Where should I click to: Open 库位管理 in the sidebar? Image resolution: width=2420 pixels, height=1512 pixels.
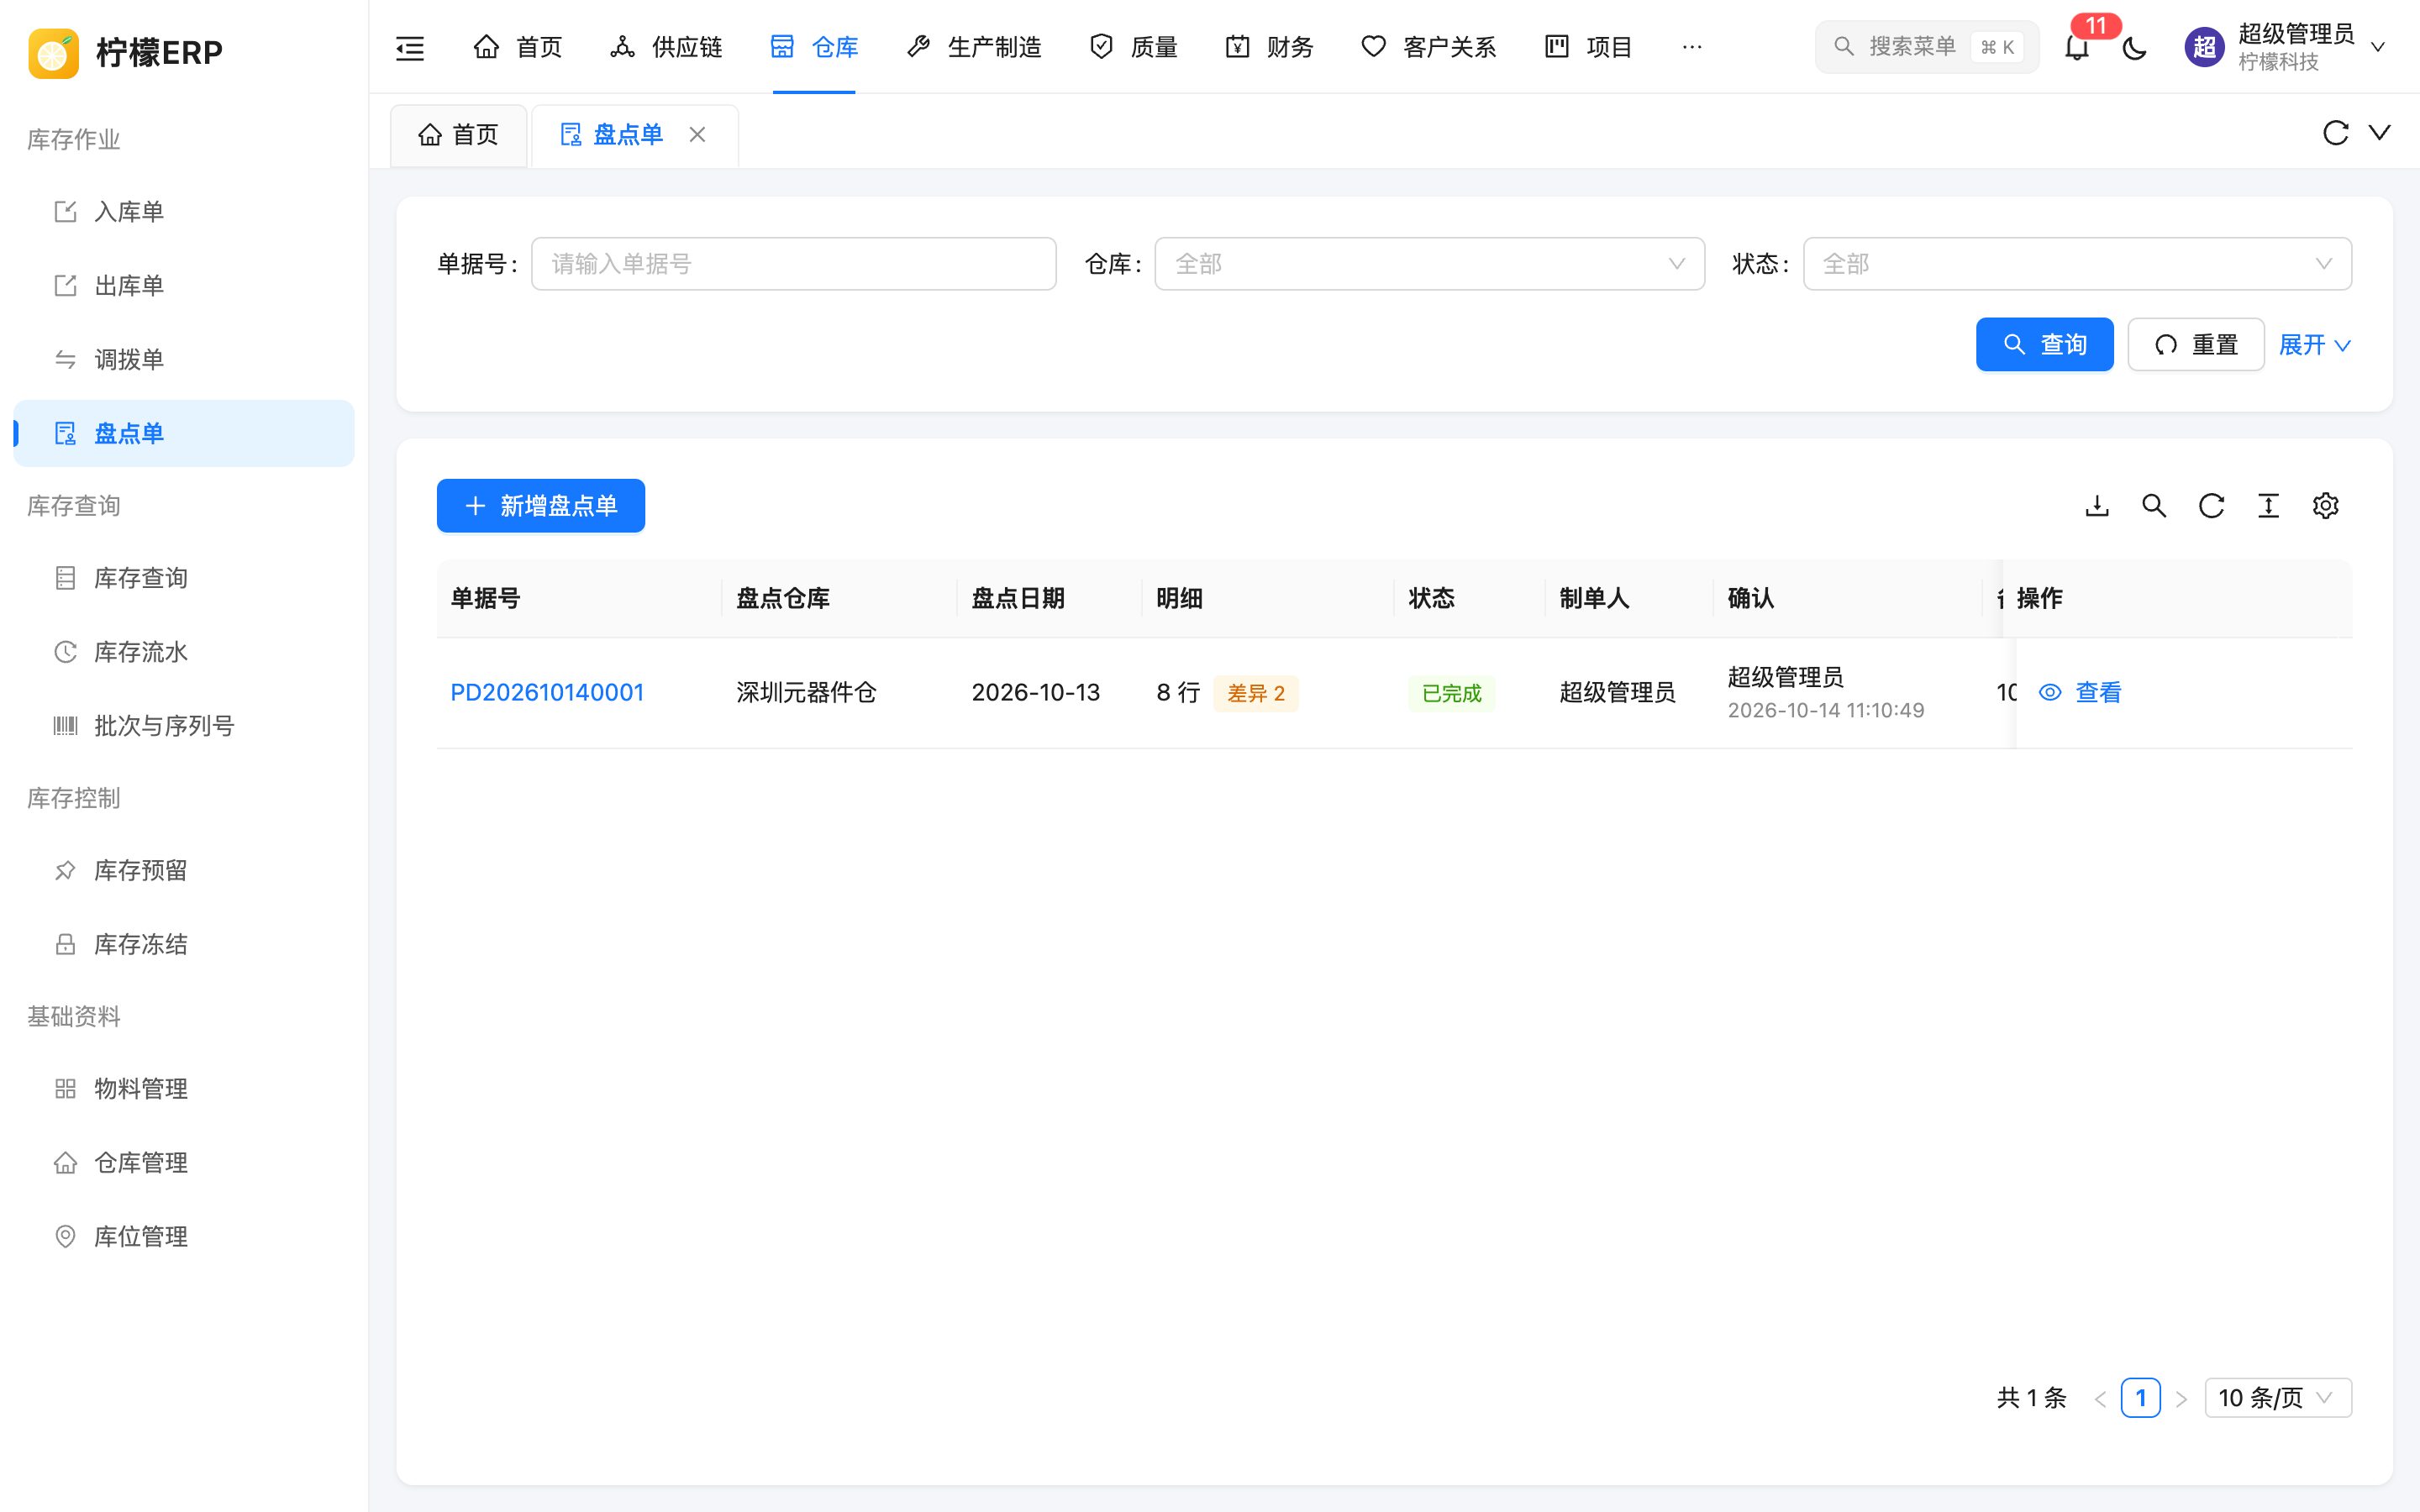(x=184, y=1237)
